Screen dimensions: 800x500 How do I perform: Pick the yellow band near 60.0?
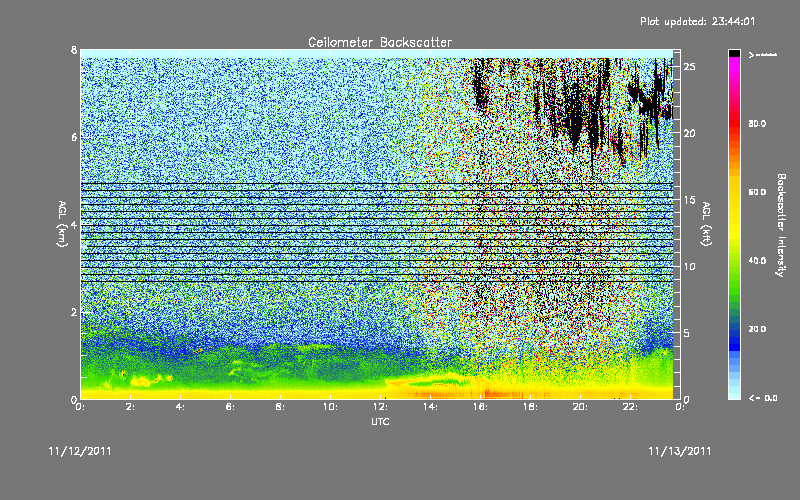pyautogui.click(x=734, y=192)
